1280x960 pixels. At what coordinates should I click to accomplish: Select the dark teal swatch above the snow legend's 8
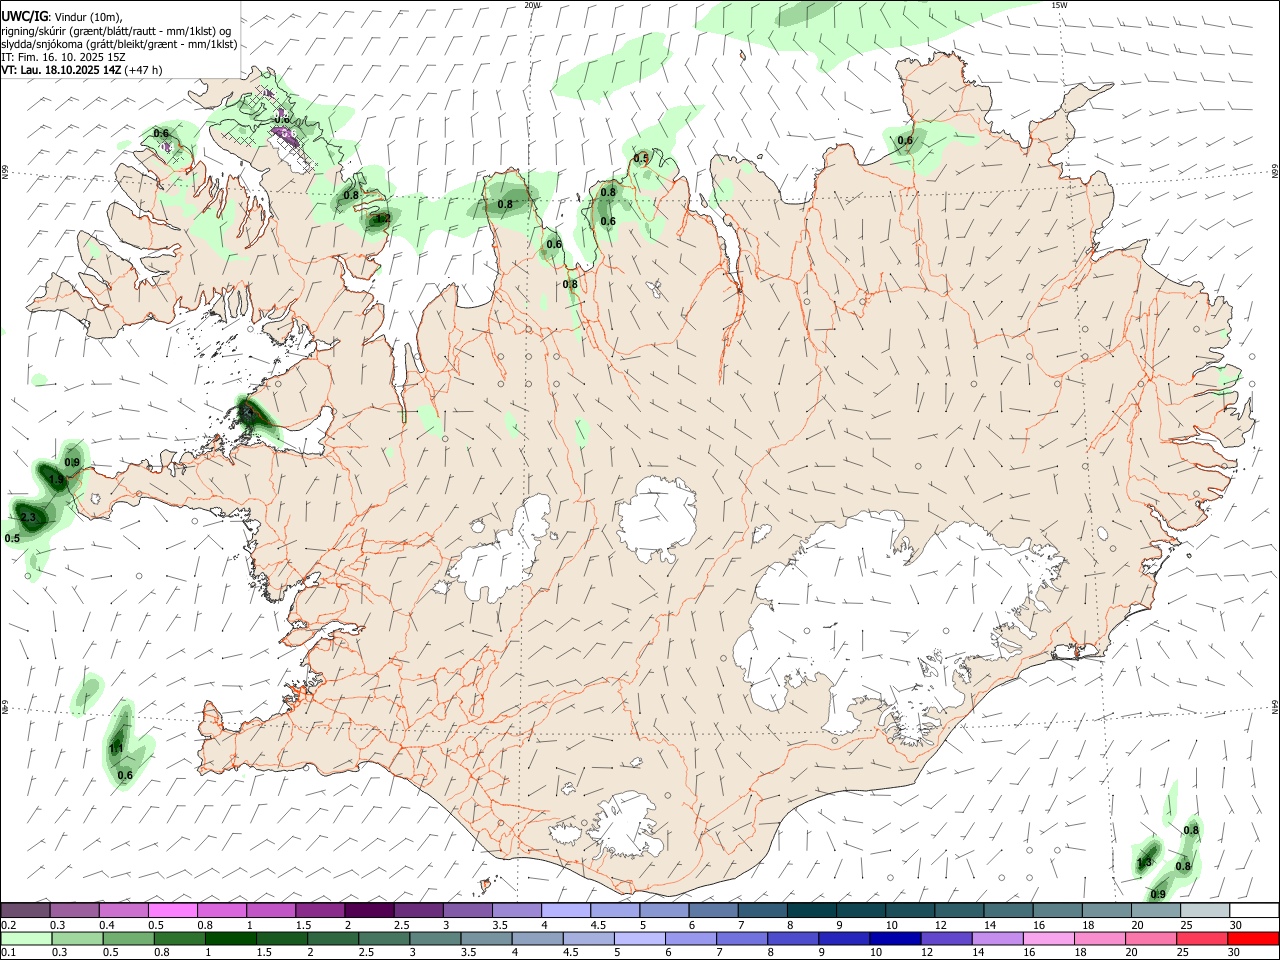pos(811,911)
